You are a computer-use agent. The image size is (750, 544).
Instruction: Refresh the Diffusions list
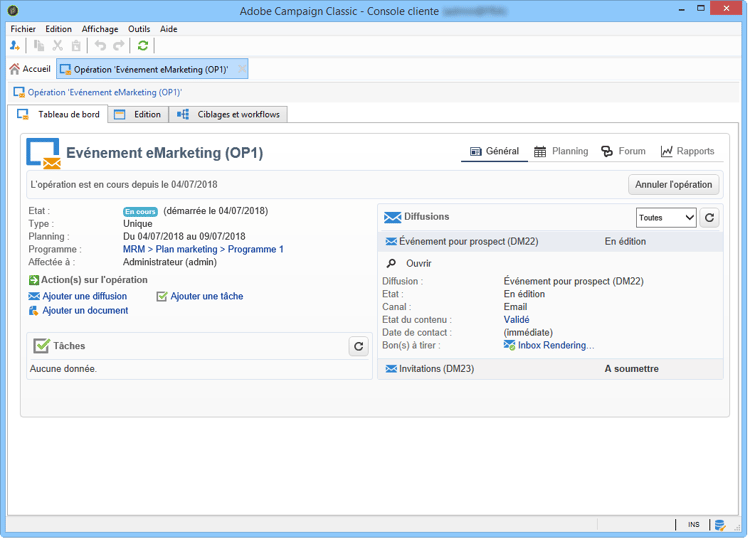[709, 218]
